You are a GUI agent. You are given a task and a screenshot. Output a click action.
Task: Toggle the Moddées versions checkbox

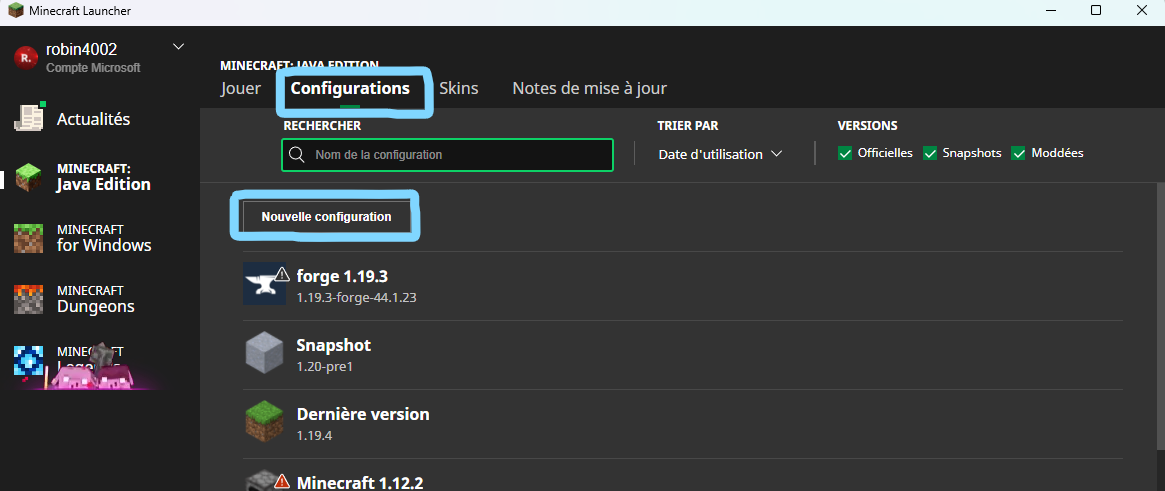pos(1018,153)
